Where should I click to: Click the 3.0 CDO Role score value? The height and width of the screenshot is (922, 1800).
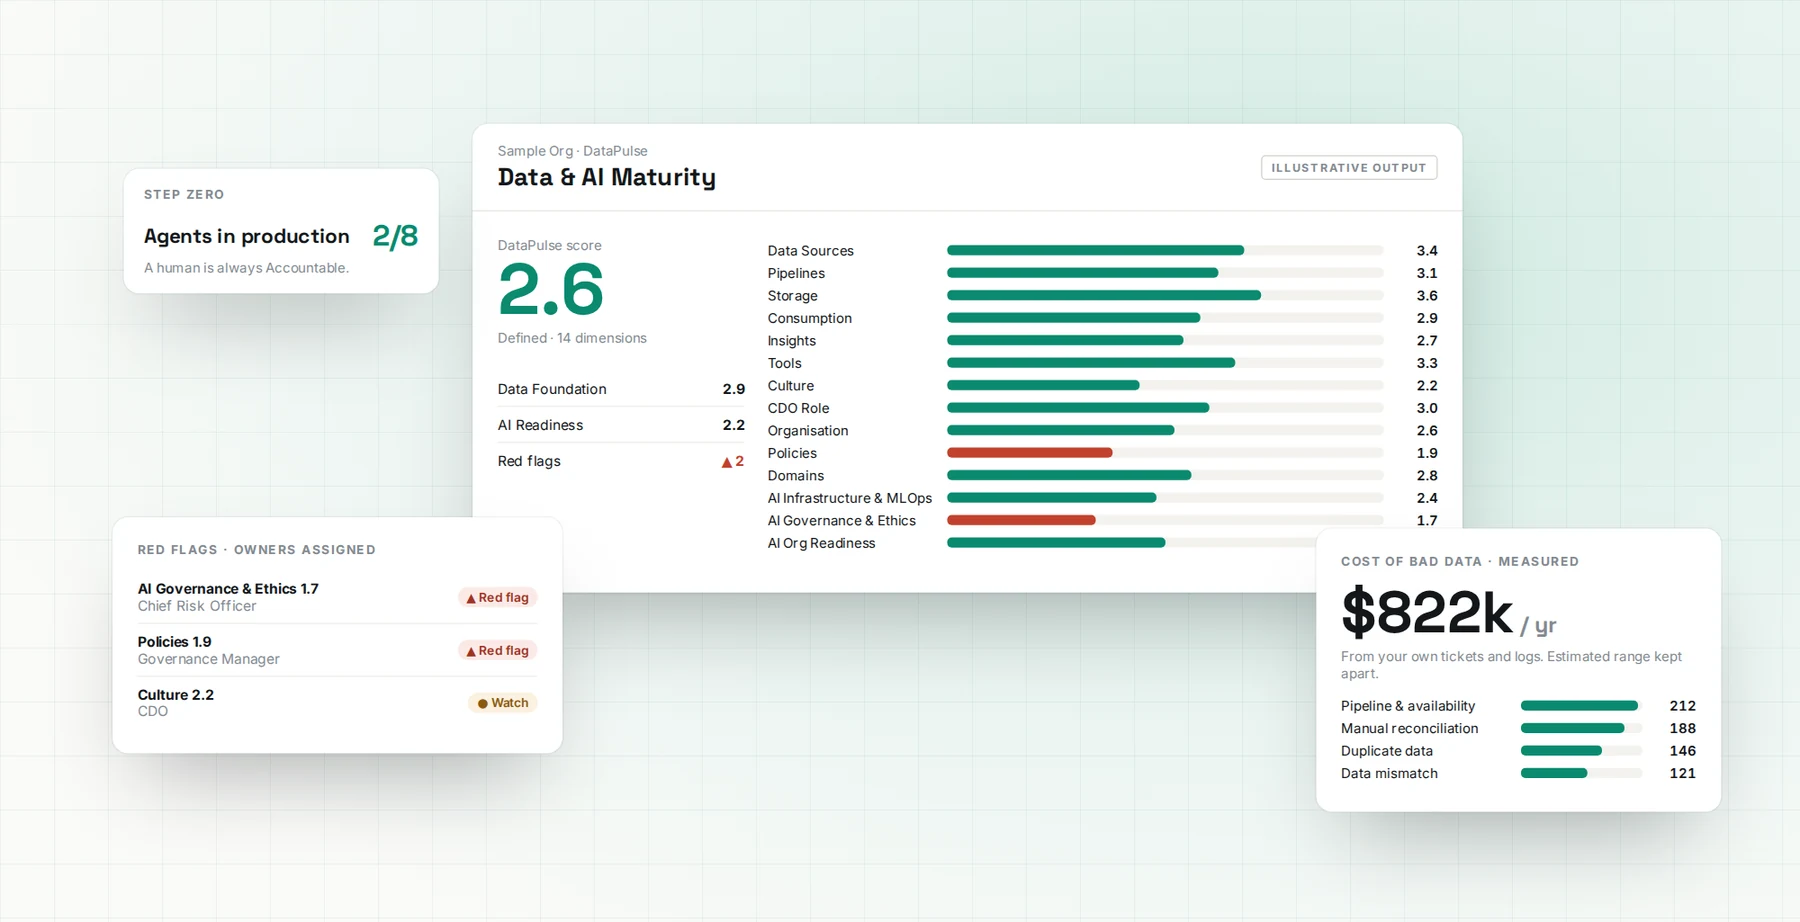point(1427,408)
